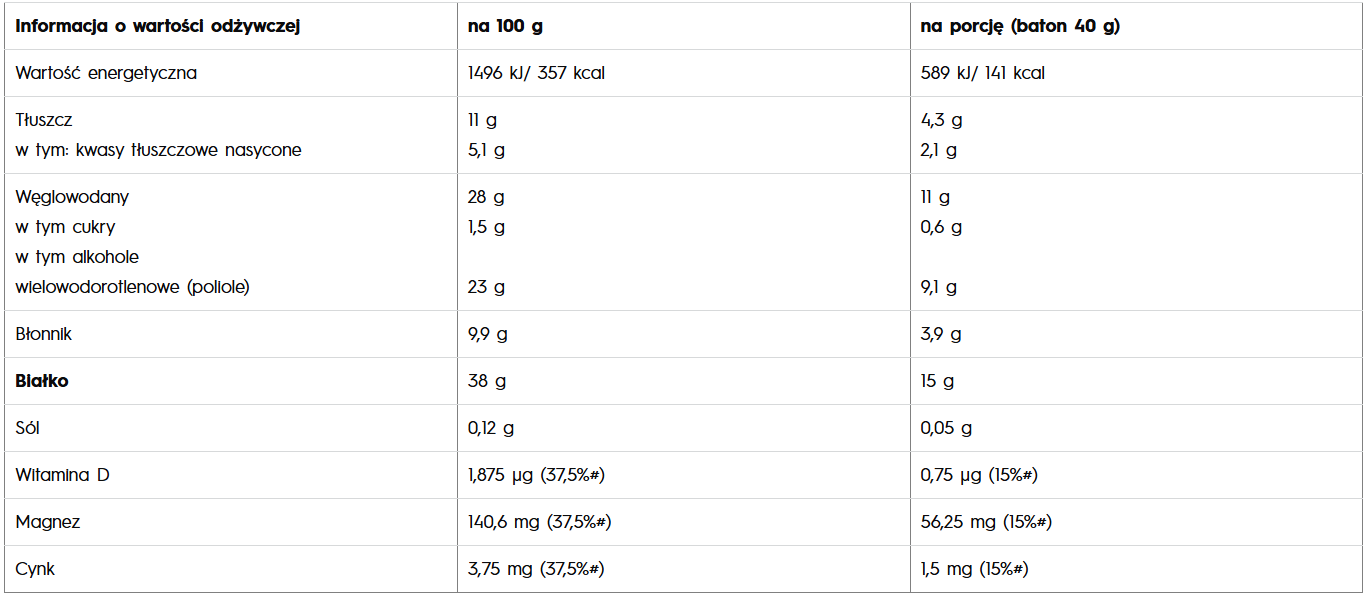
Task: Select the 'Cynk' row label
Action: tap(35, 569)
